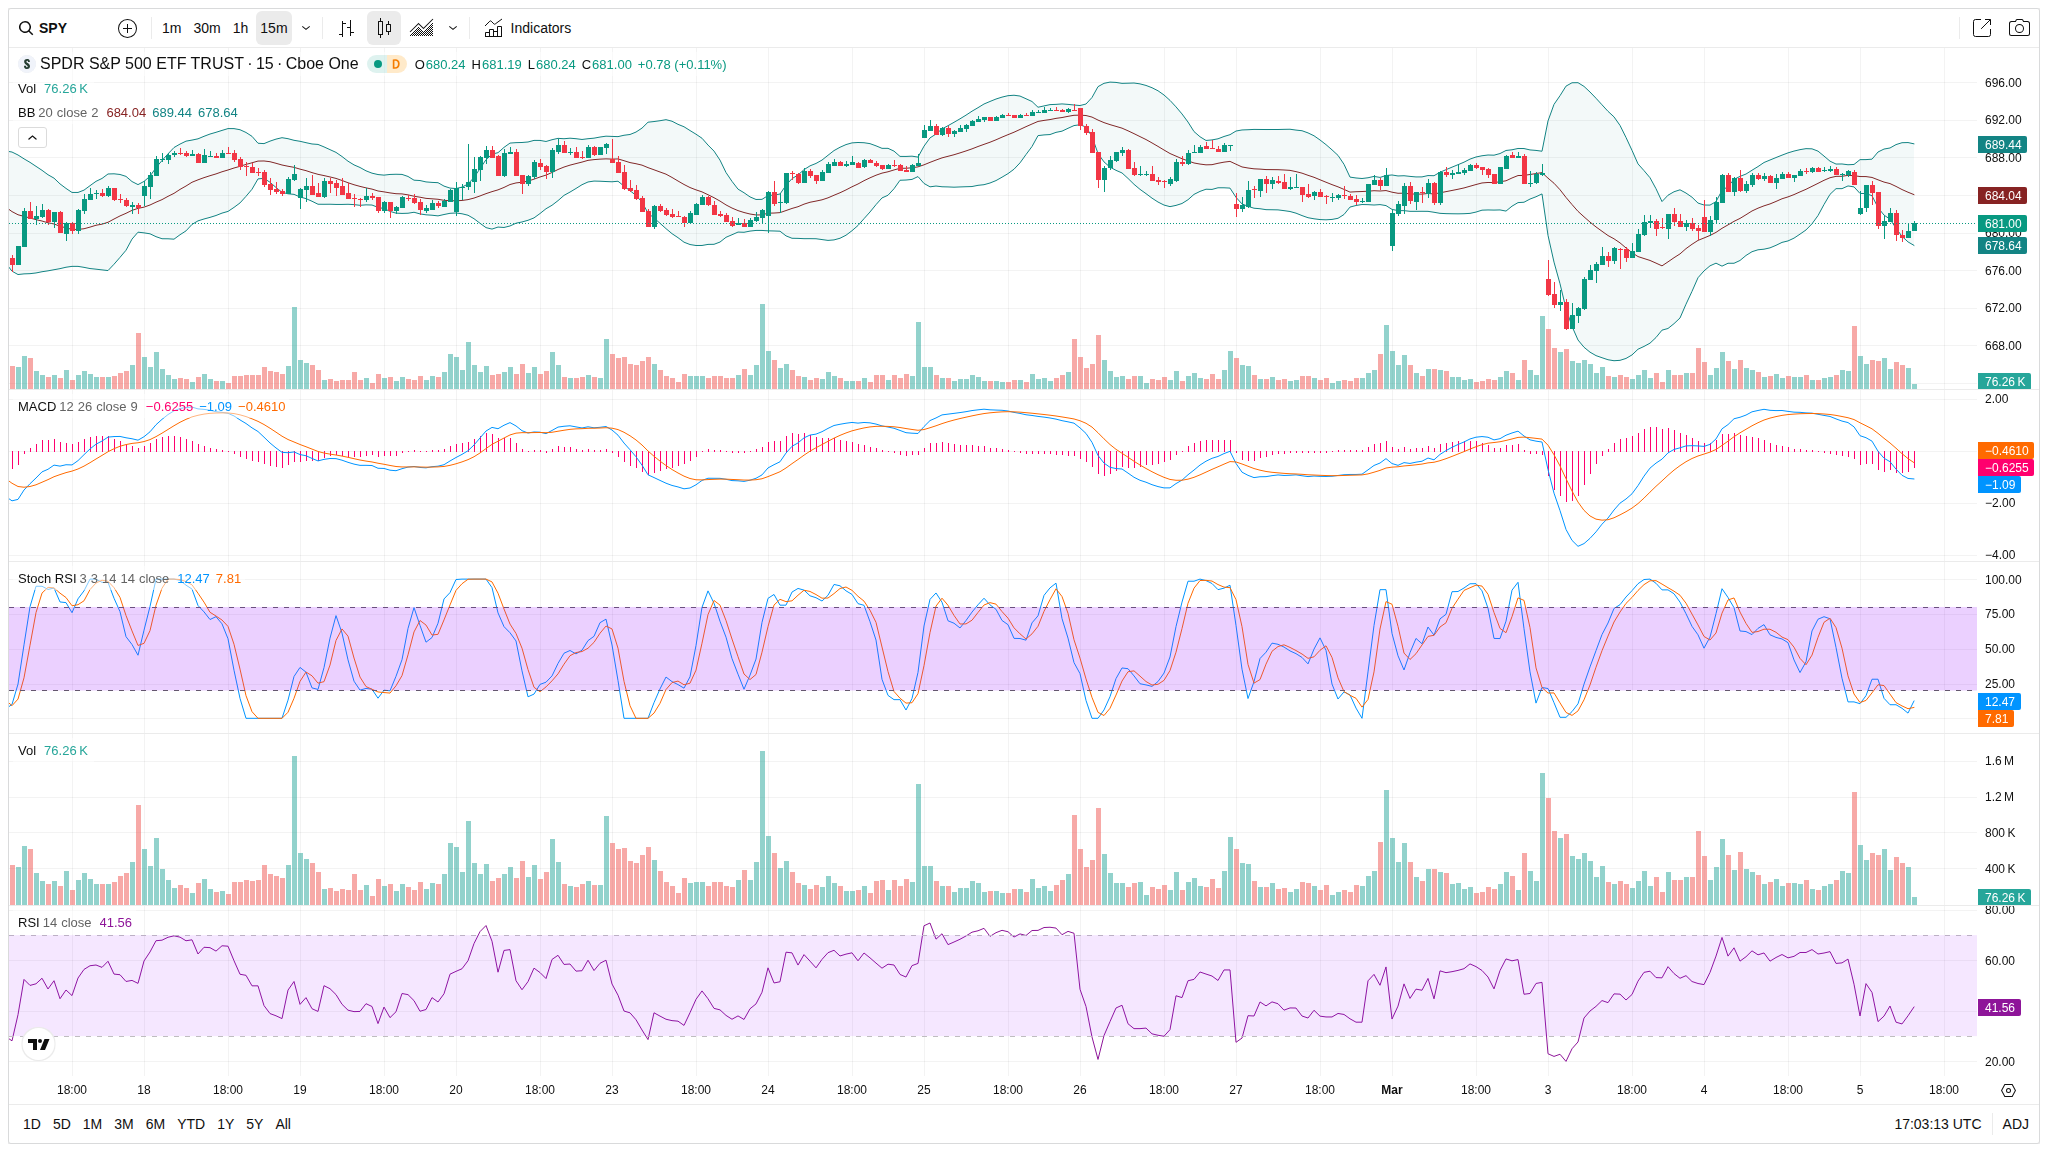Toggle the ADJ price adjustment
This screenshot has width=2048, height=1152.
tap(2015, 1124)
